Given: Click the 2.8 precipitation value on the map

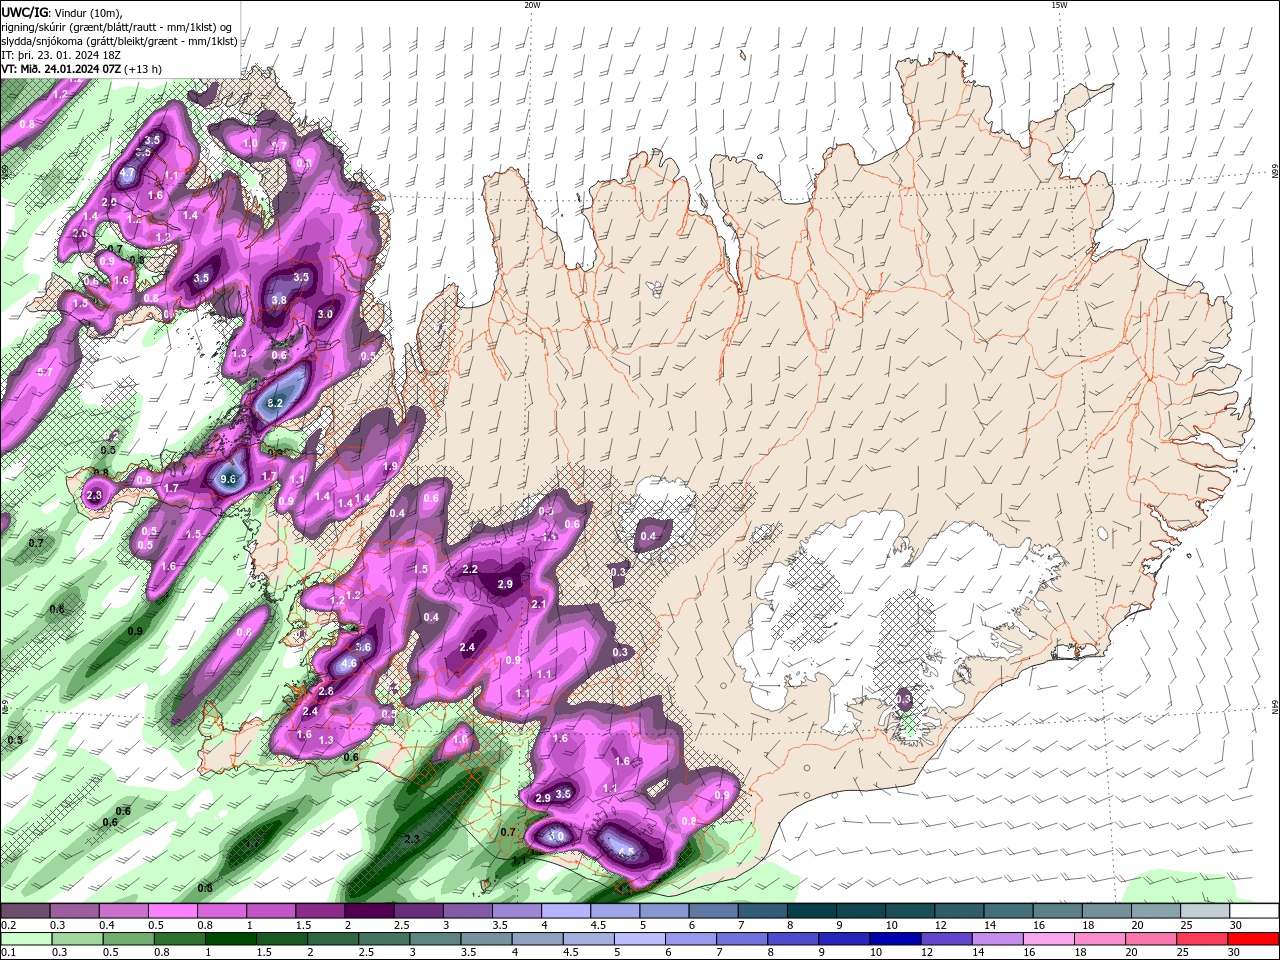Looking at the screenshot, I should (x=326, y=691).
